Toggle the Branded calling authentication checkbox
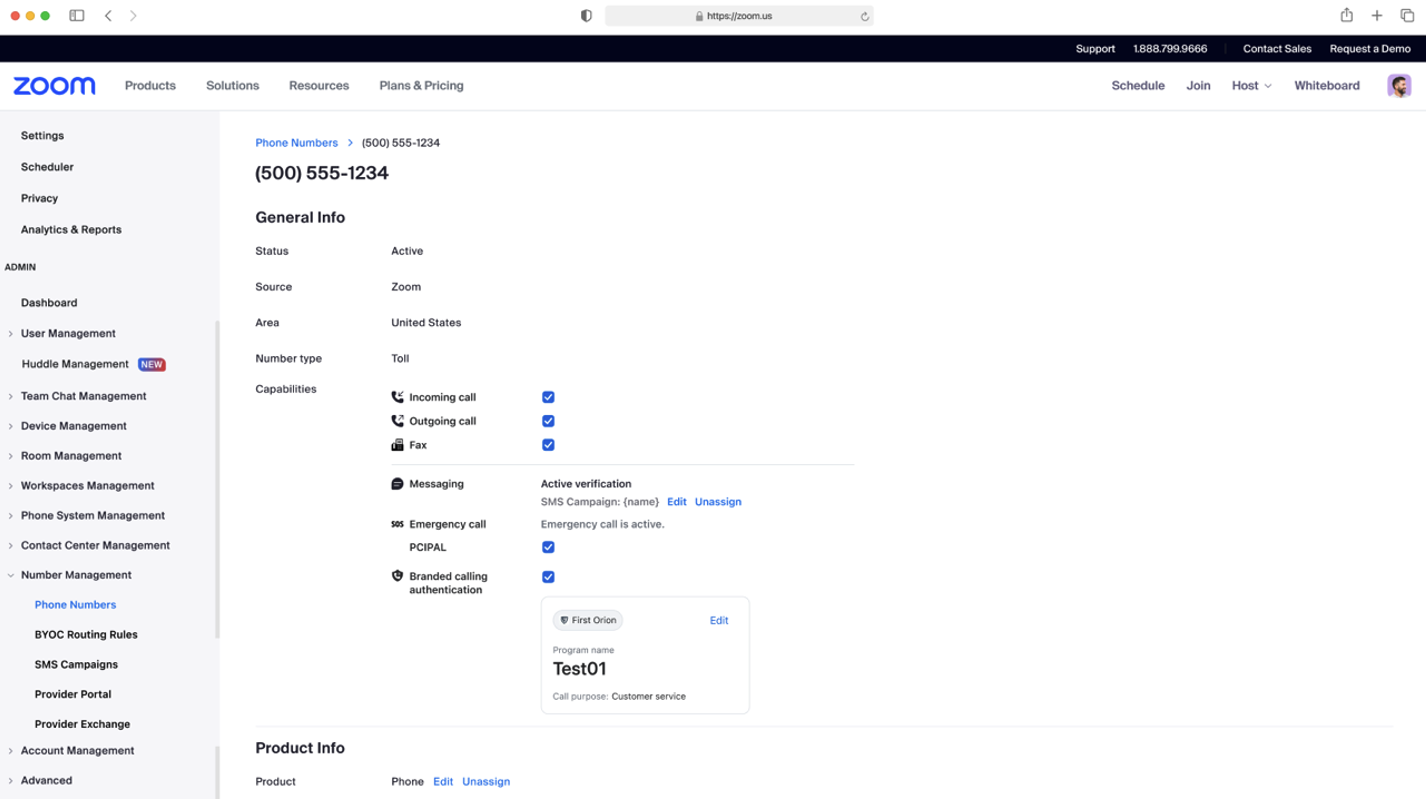The height and width of the screenshot is (799, 1426). coord(548,577)
